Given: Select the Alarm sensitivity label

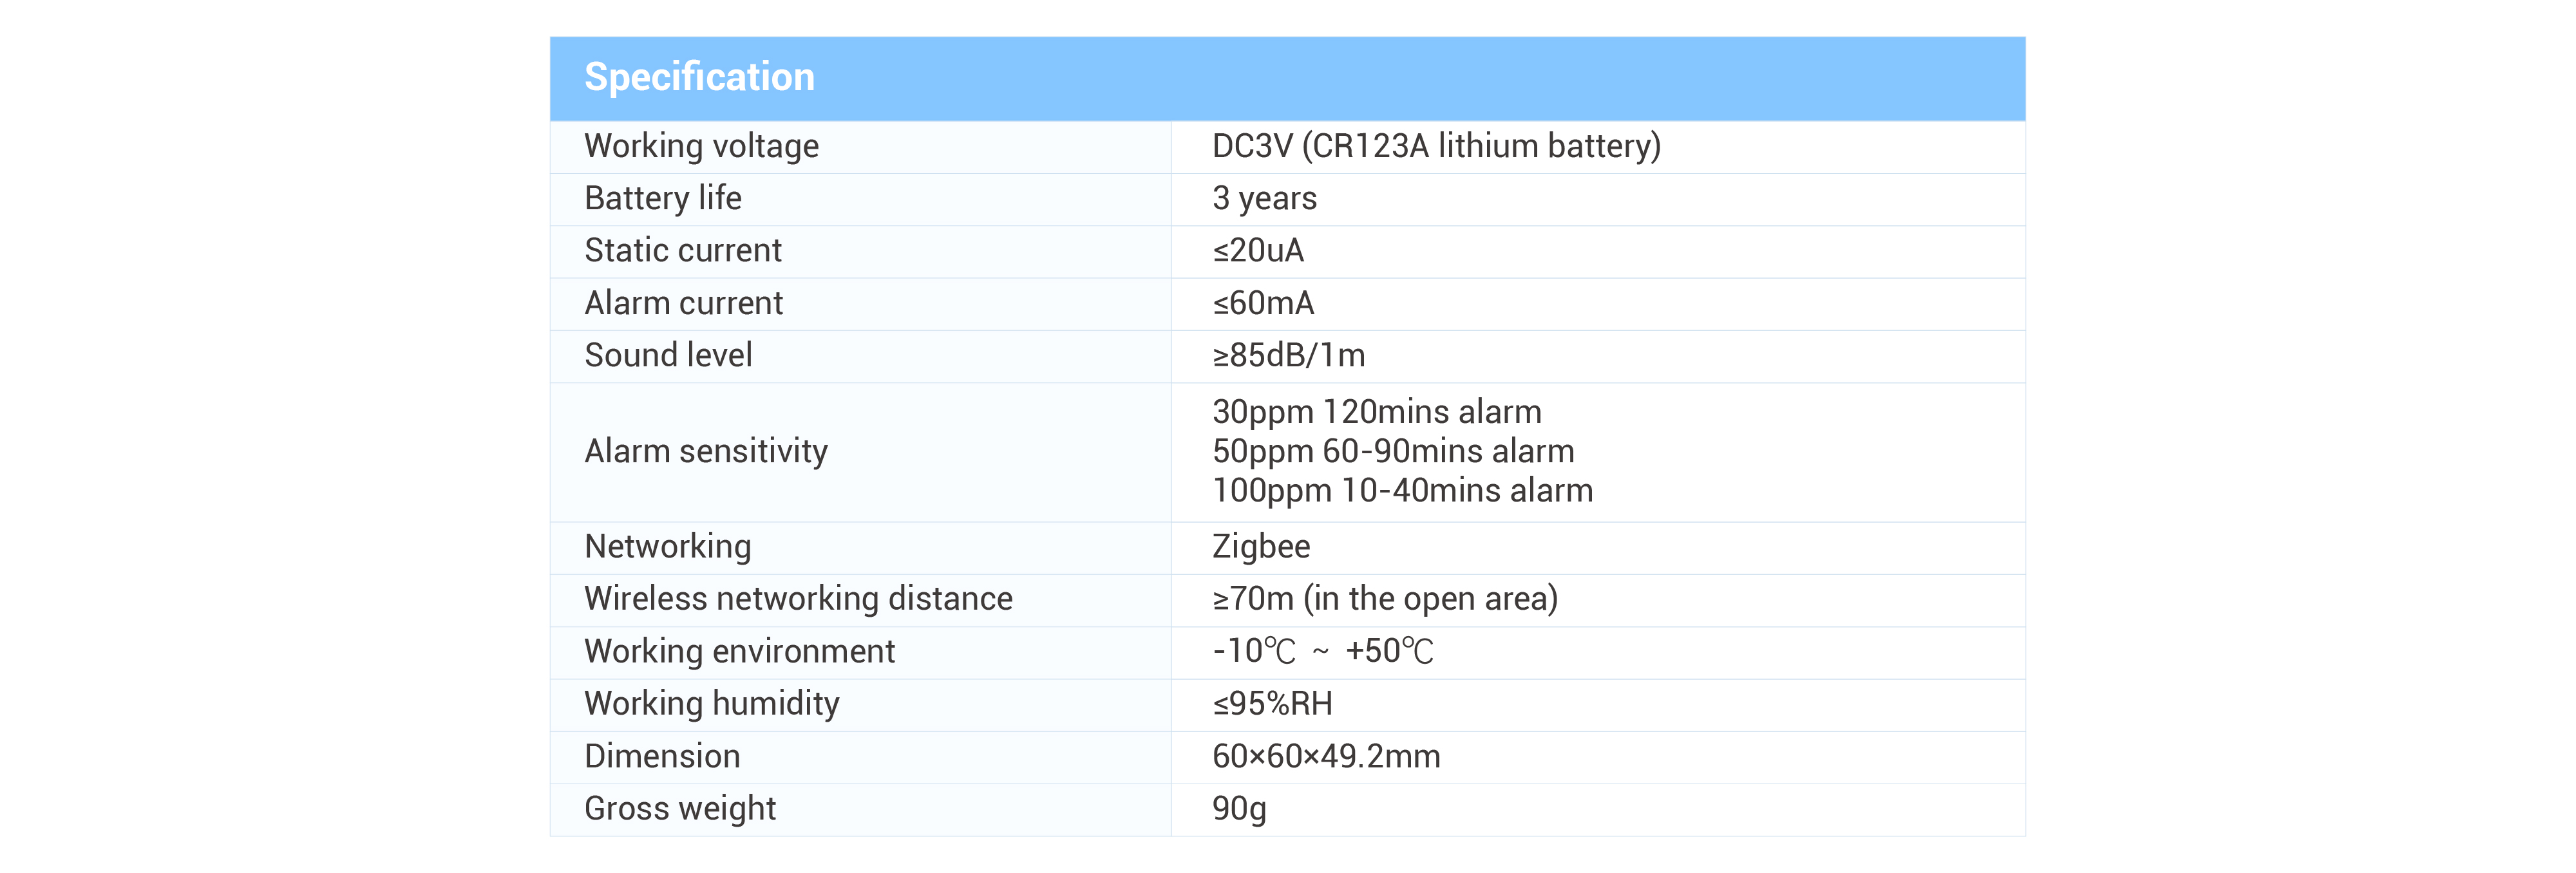Looking at the screenshot, I should coord(705,452).
